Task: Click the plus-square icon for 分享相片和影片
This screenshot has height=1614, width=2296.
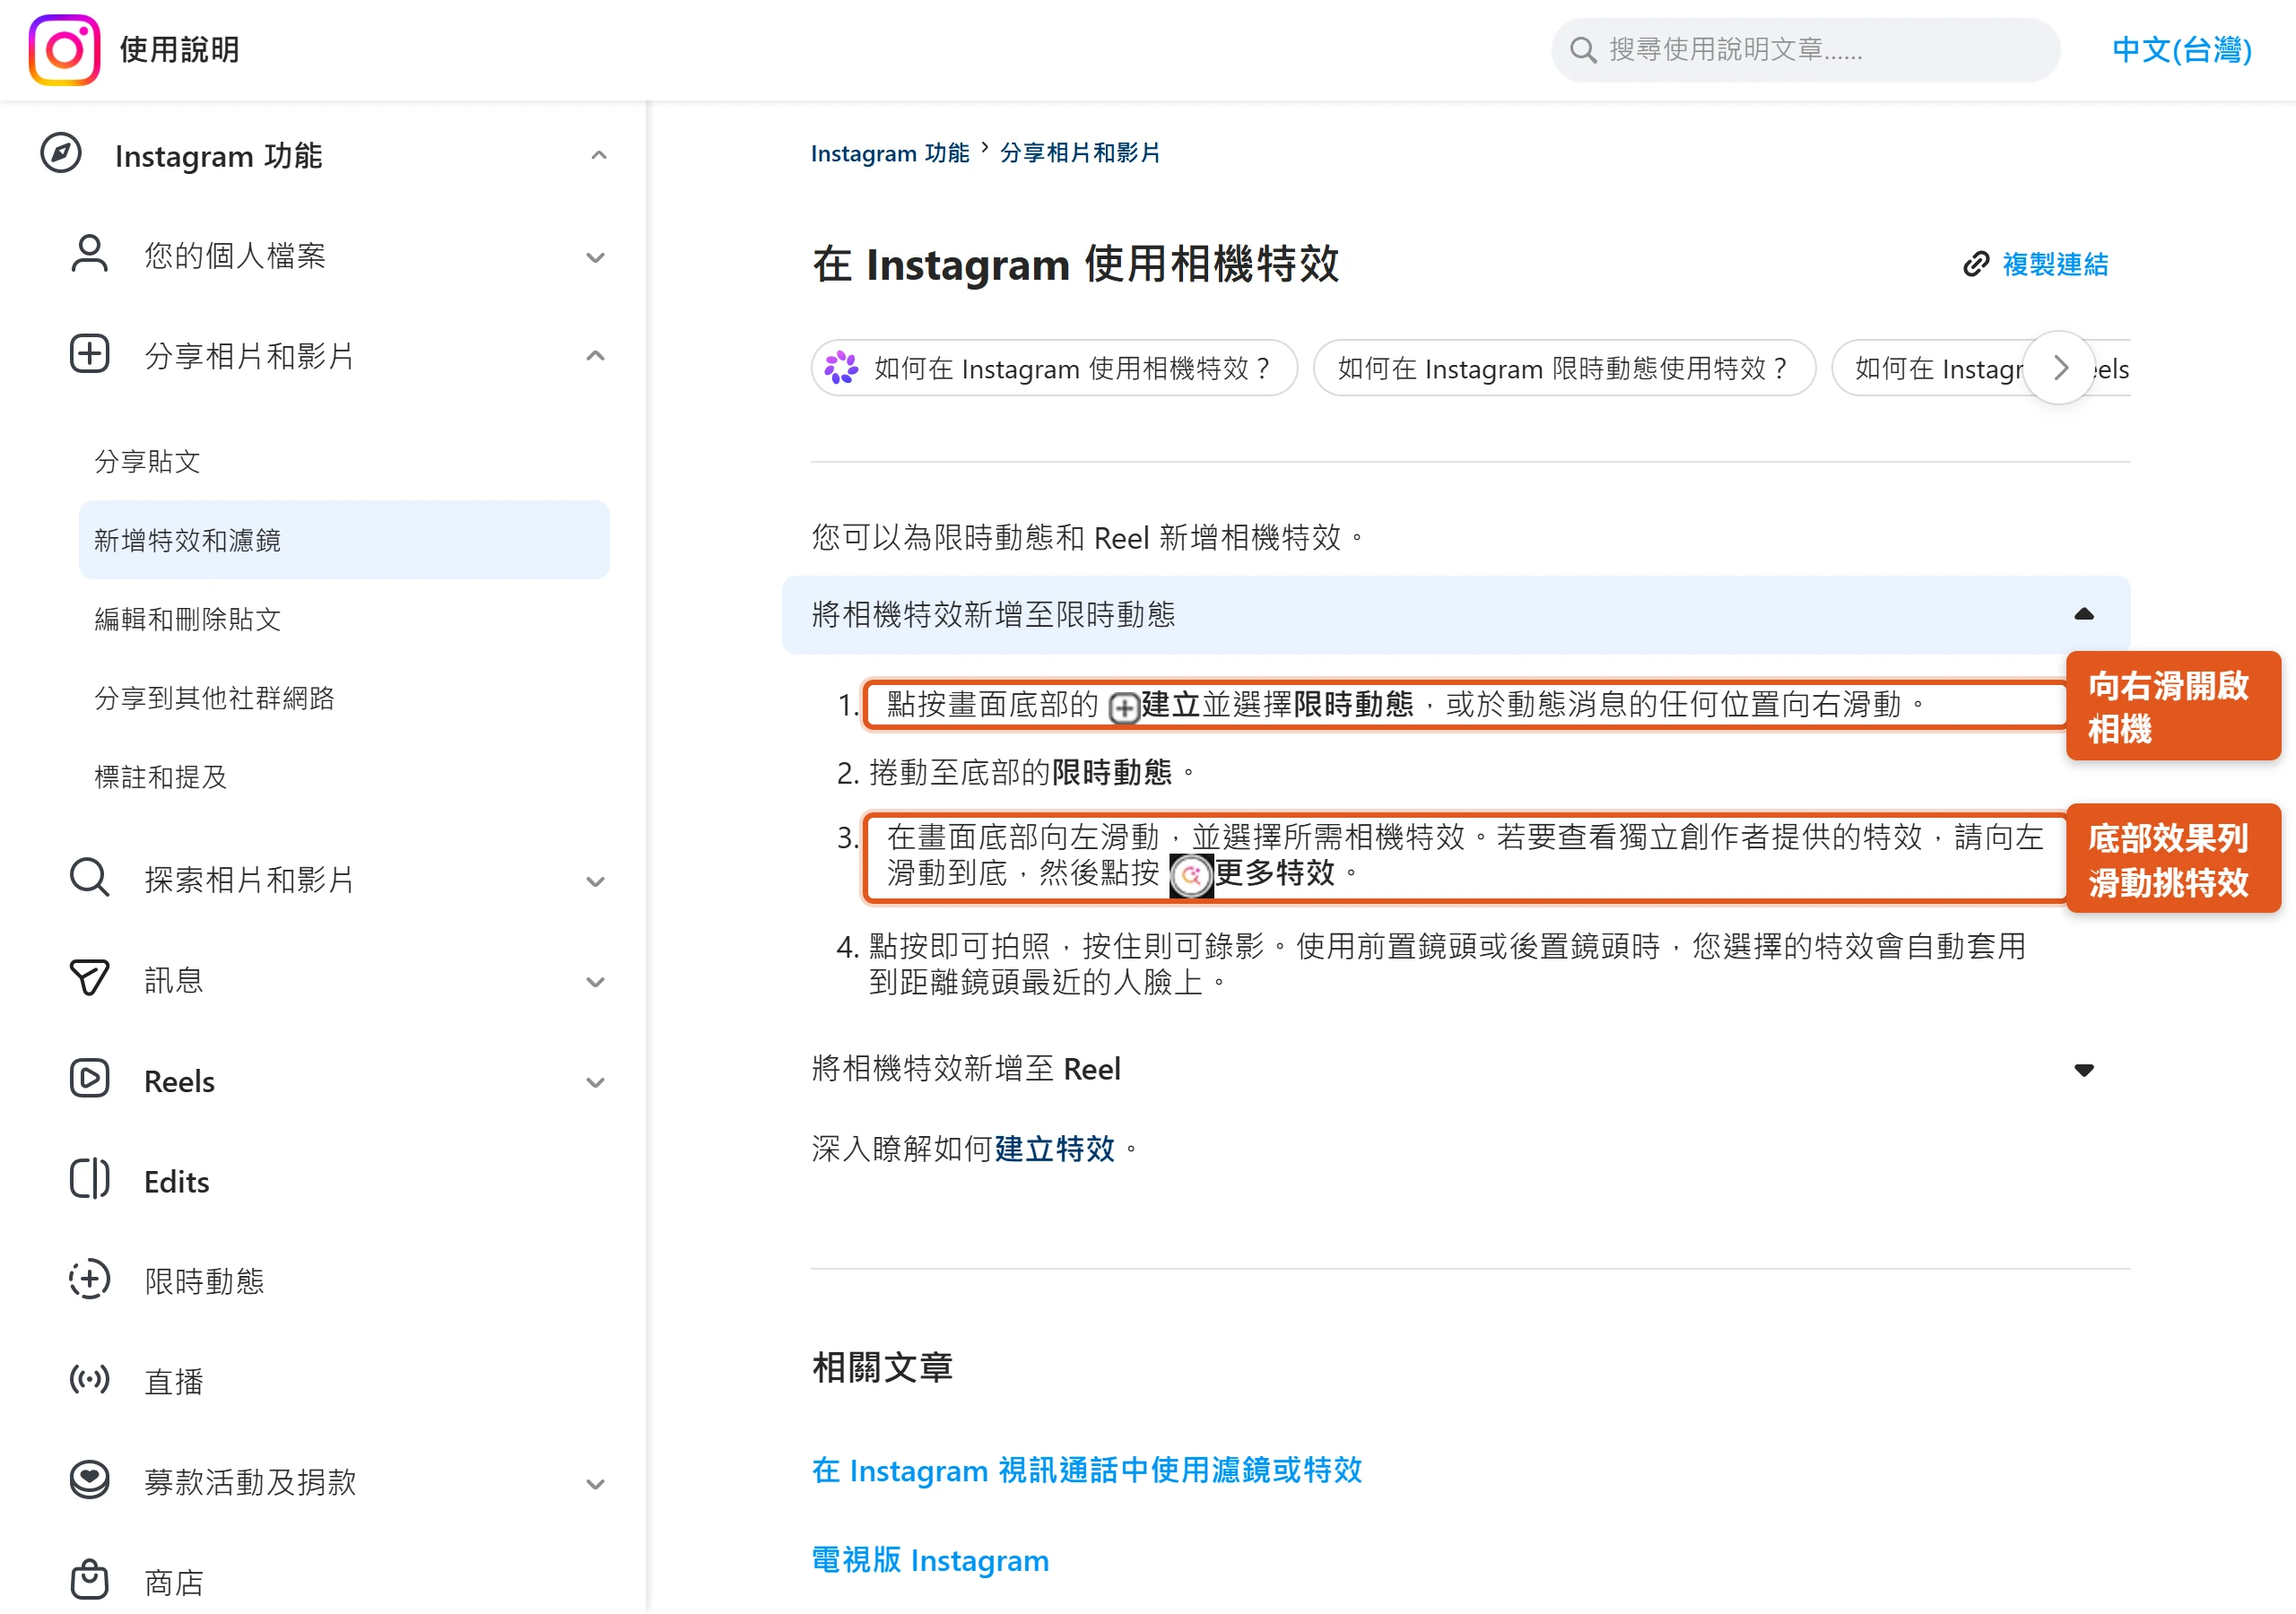Action: click(x=89, y=355)
